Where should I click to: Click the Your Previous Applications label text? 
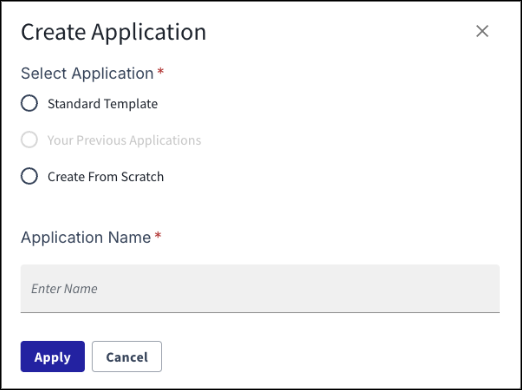click(x=124, y=140)
